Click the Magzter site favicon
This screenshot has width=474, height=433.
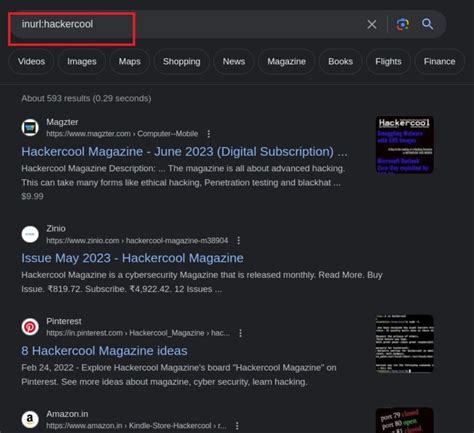pos(30,128)
